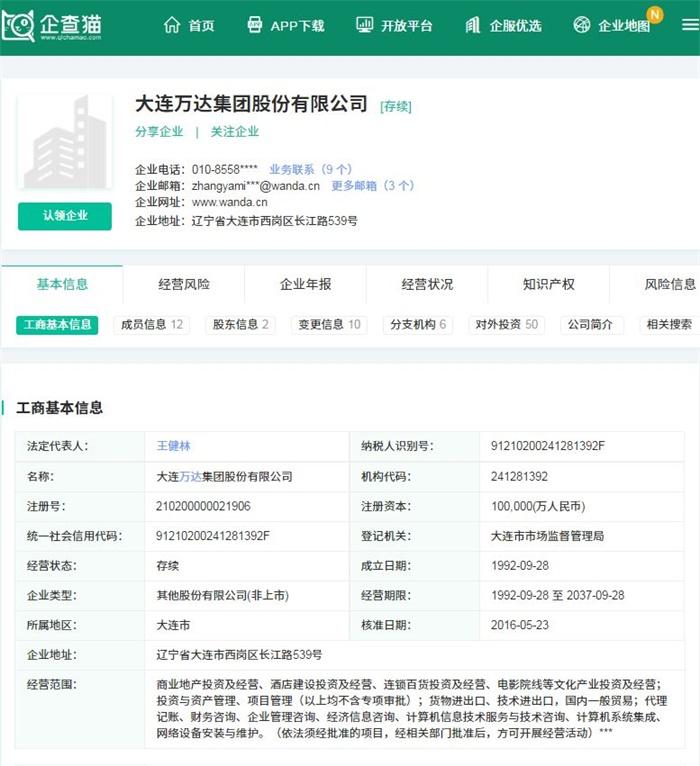Click business term 1992-09-28 至 2037-09-28
Screen dimensions: 700x766
point(557,596)
